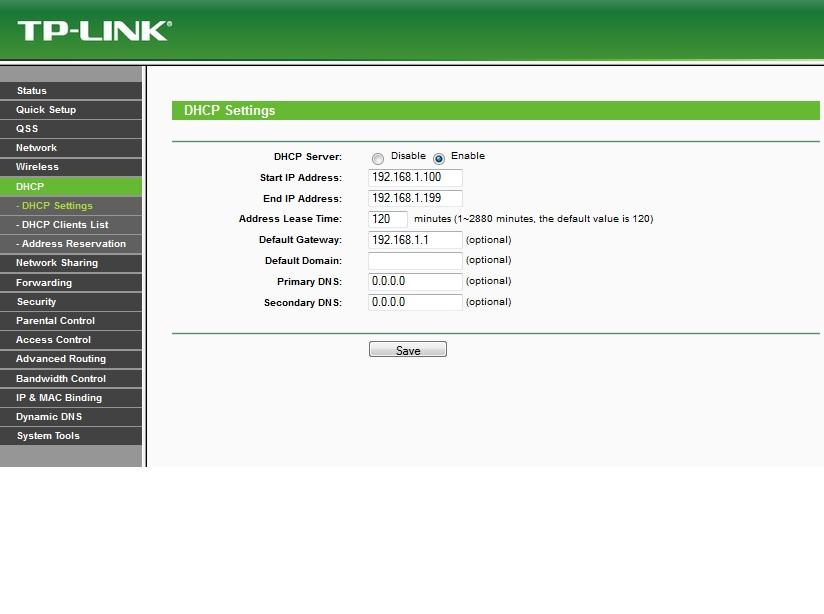Click '(optional)' beside Default Gateway

(488, 240)
